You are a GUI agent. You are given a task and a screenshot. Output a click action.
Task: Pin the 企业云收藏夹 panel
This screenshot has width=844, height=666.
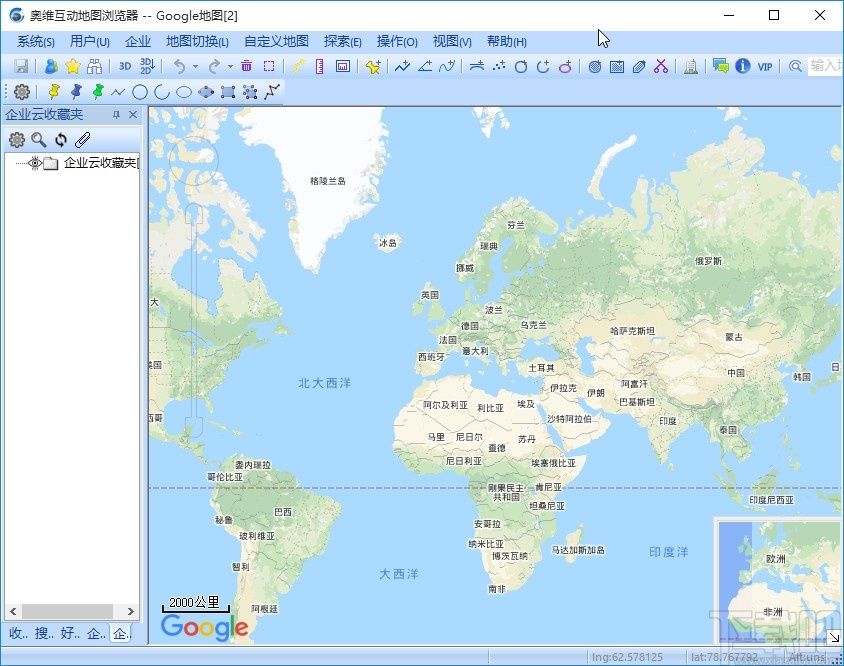tap(116, 115)
